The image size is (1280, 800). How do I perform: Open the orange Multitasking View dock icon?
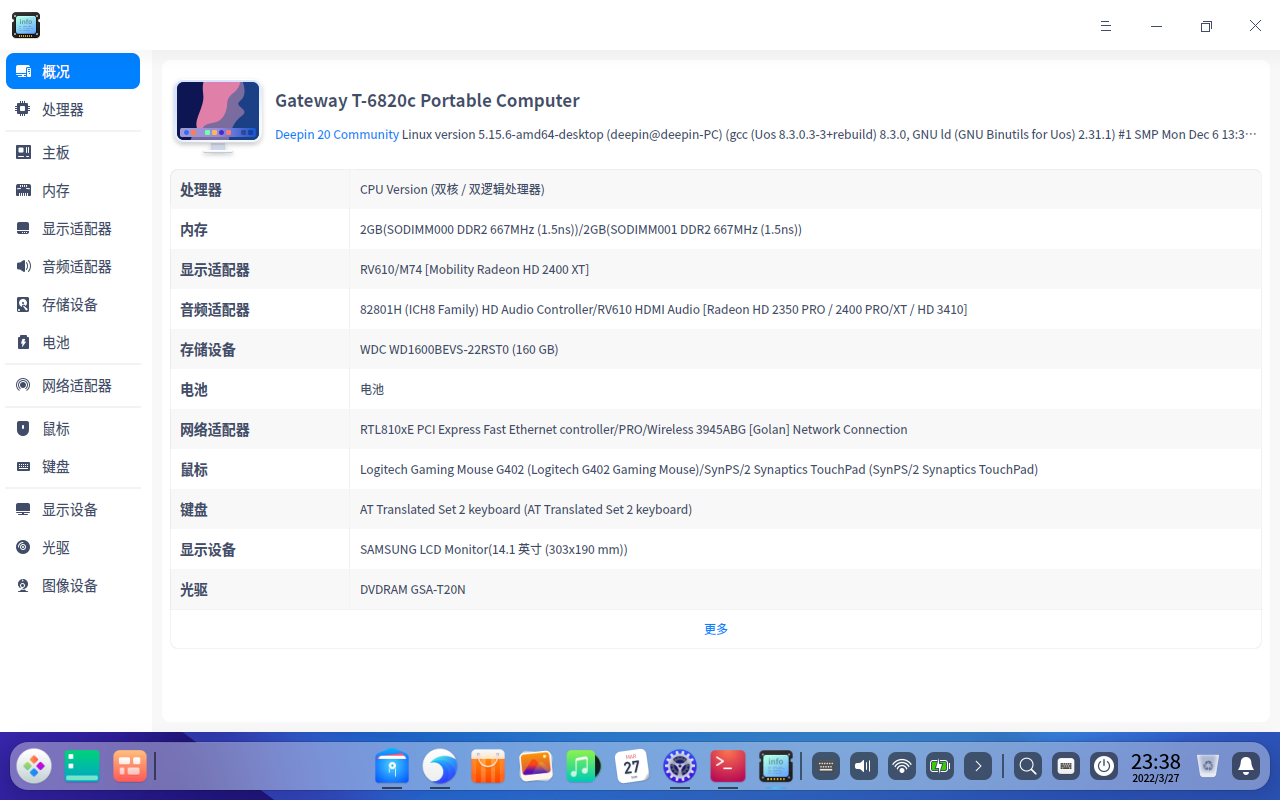130,766
